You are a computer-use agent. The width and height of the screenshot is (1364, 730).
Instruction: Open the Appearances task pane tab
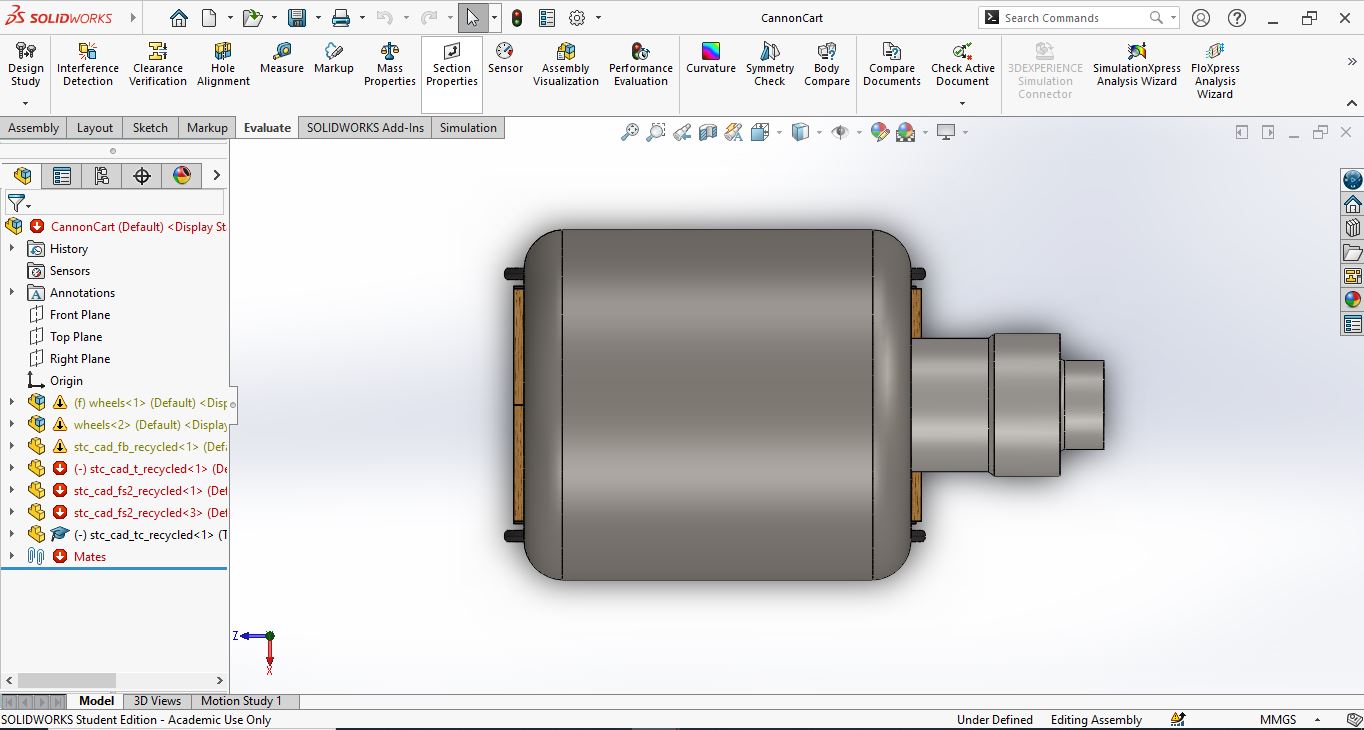(x=1353, y=299)
